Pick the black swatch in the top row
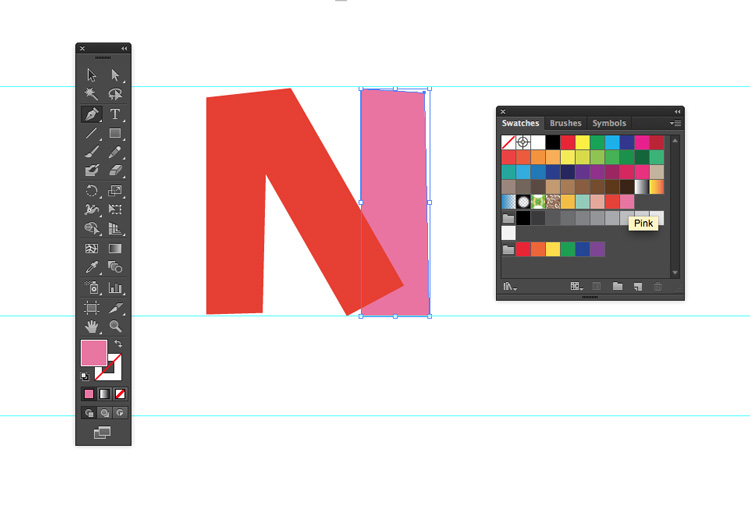 (x=552, y=142)
